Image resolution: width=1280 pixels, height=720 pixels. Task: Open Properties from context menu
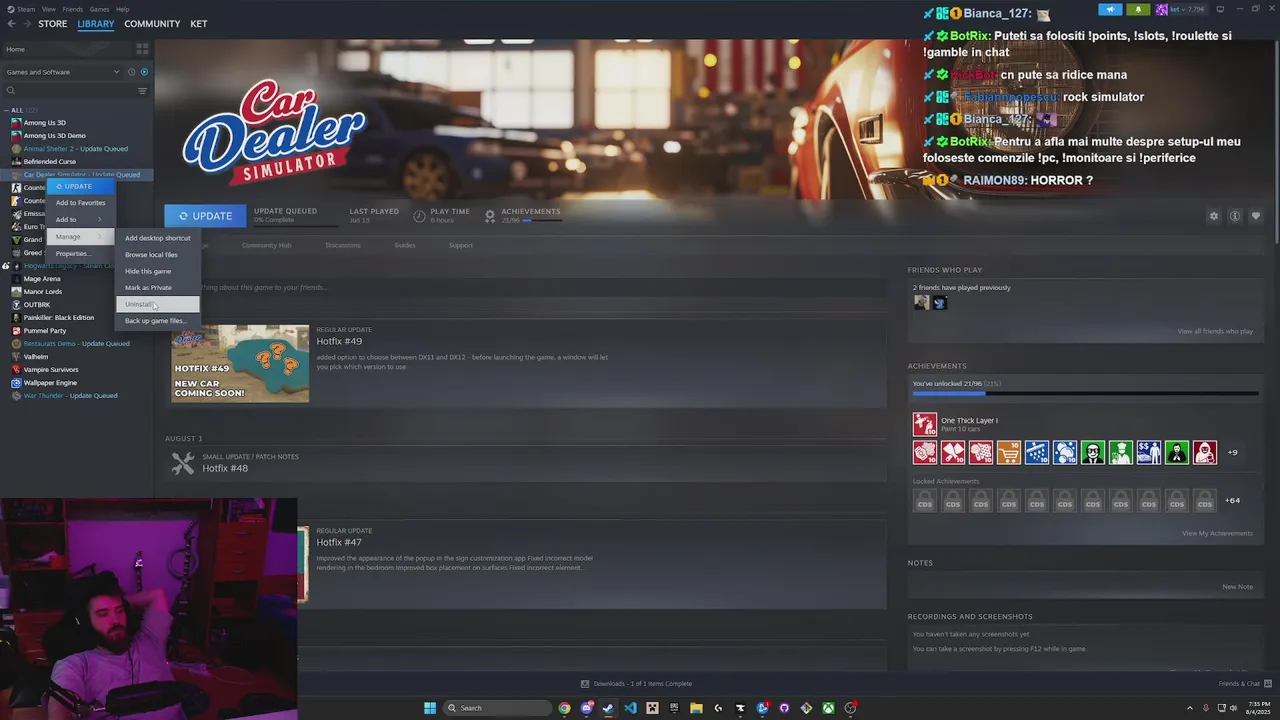81,253
